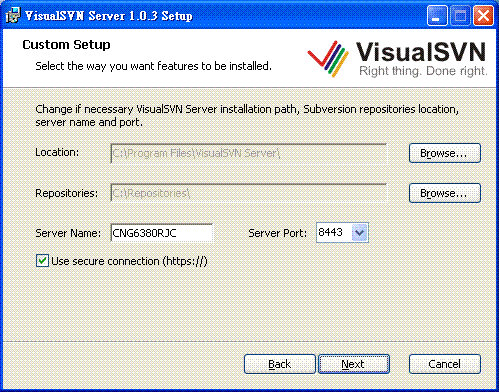Click Browse next to Repositories field
Screen dimensions: 499x392
[445, 193]
